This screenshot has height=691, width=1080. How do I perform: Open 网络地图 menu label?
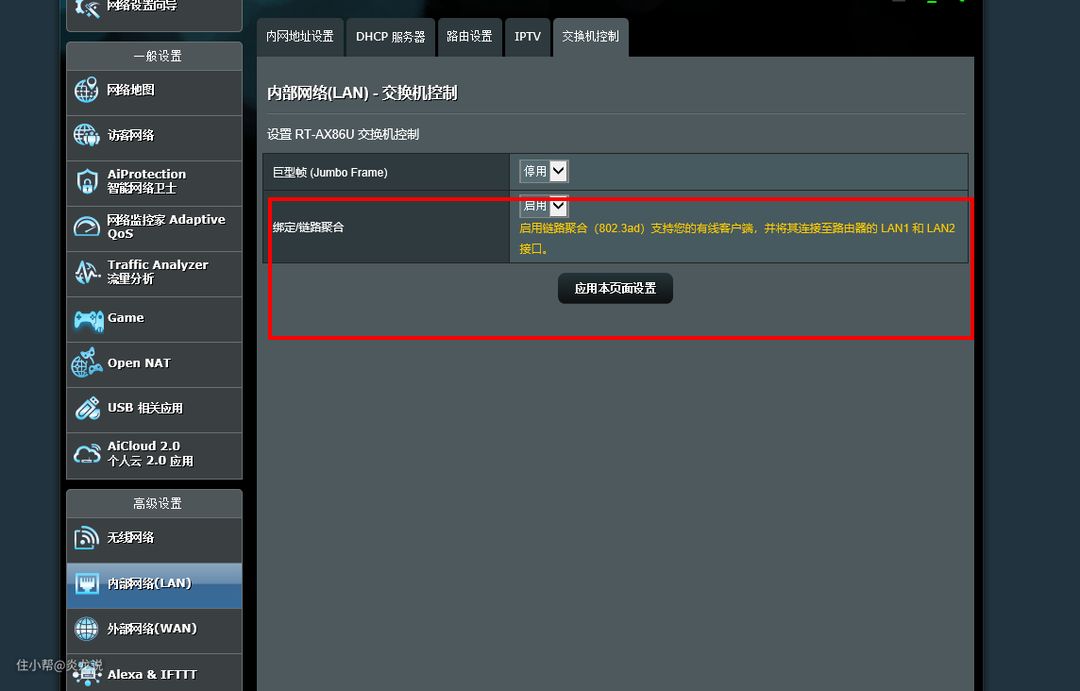pos(131,90)
